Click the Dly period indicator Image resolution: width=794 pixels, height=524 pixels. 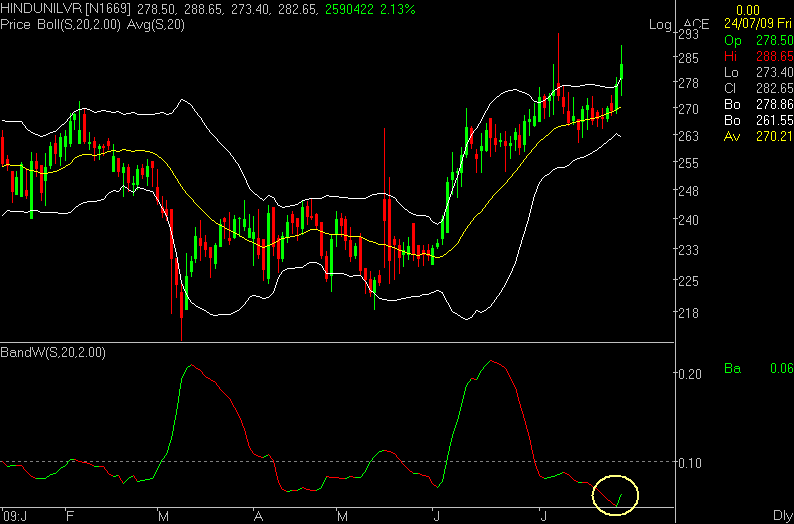pos(782,515)
